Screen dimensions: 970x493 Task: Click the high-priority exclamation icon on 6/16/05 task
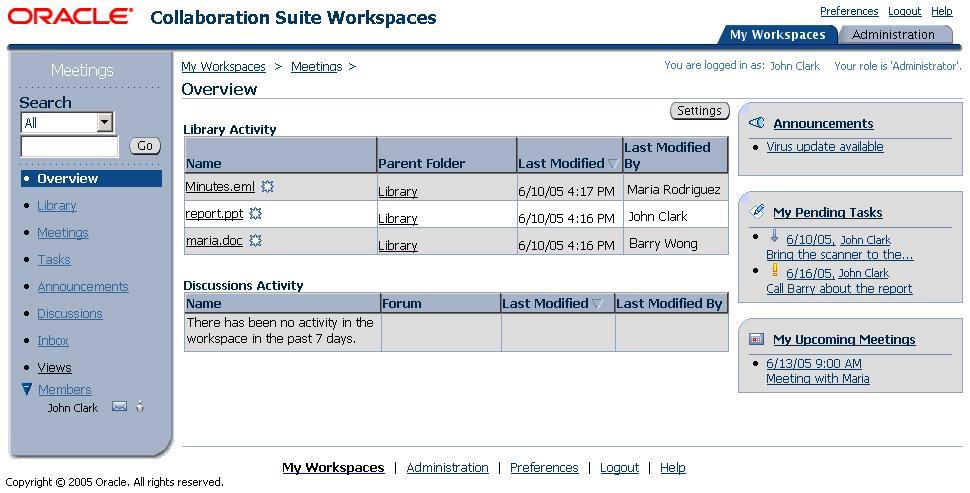click(775, 270)
